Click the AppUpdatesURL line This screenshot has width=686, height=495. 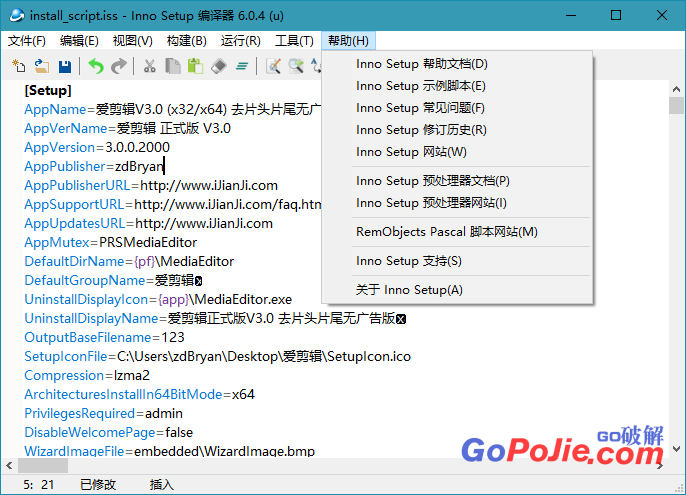tap(148, 224)
